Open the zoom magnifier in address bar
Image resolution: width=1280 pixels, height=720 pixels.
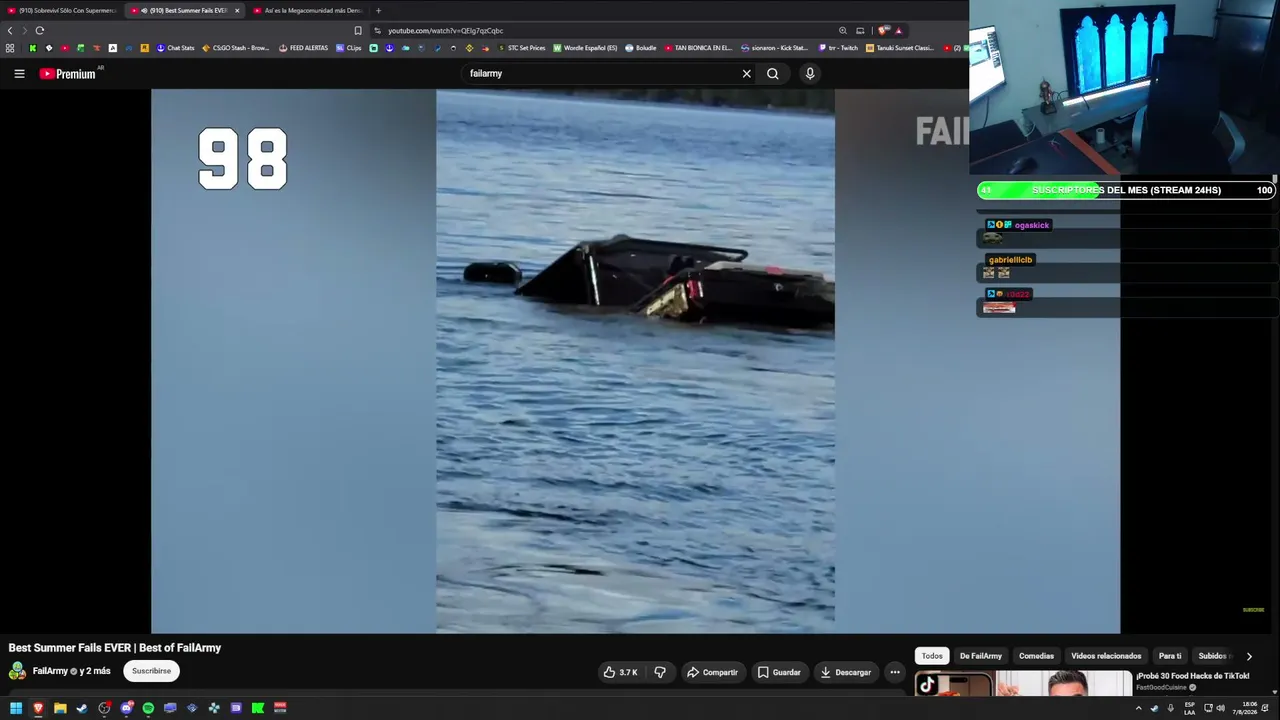click(x=843, y=30)
